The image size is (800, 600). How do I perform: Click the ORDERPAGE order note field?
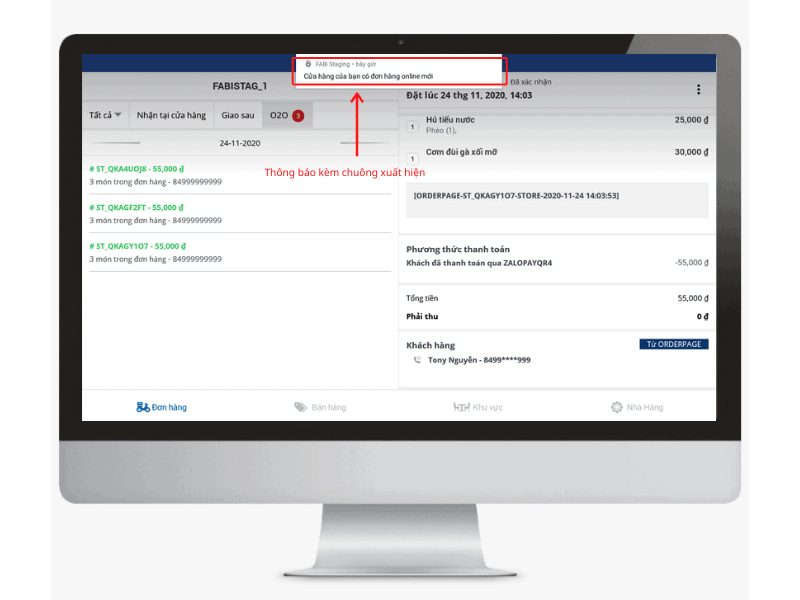557,200
